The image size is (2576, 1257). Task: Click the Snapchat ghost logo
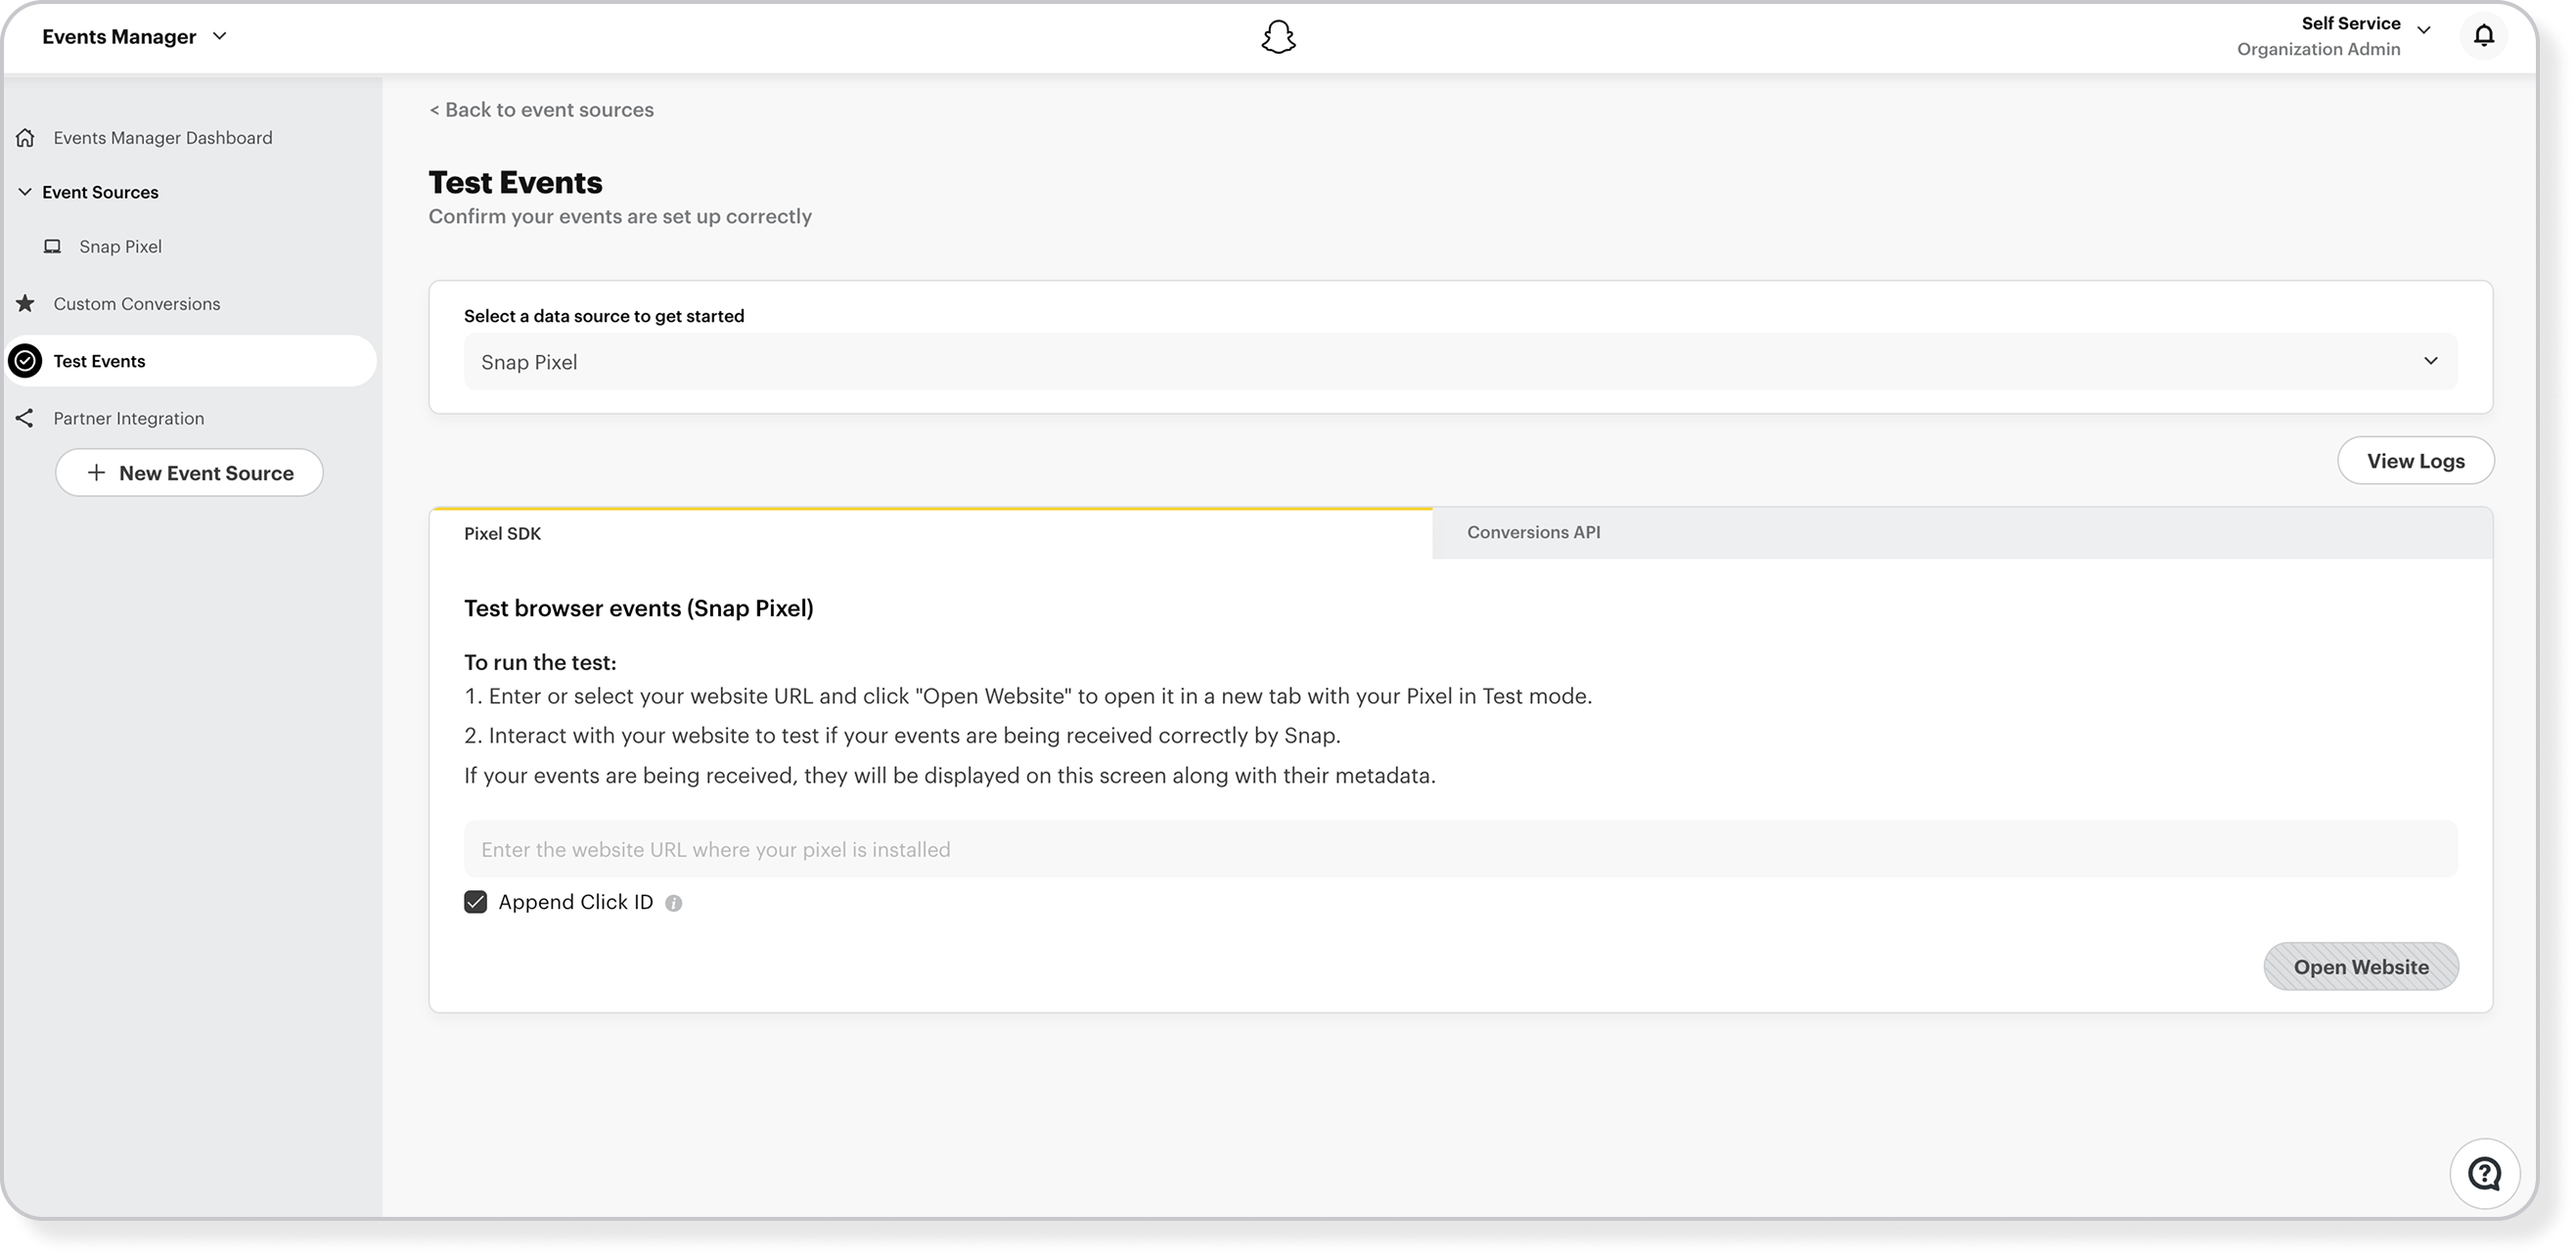1278,37
